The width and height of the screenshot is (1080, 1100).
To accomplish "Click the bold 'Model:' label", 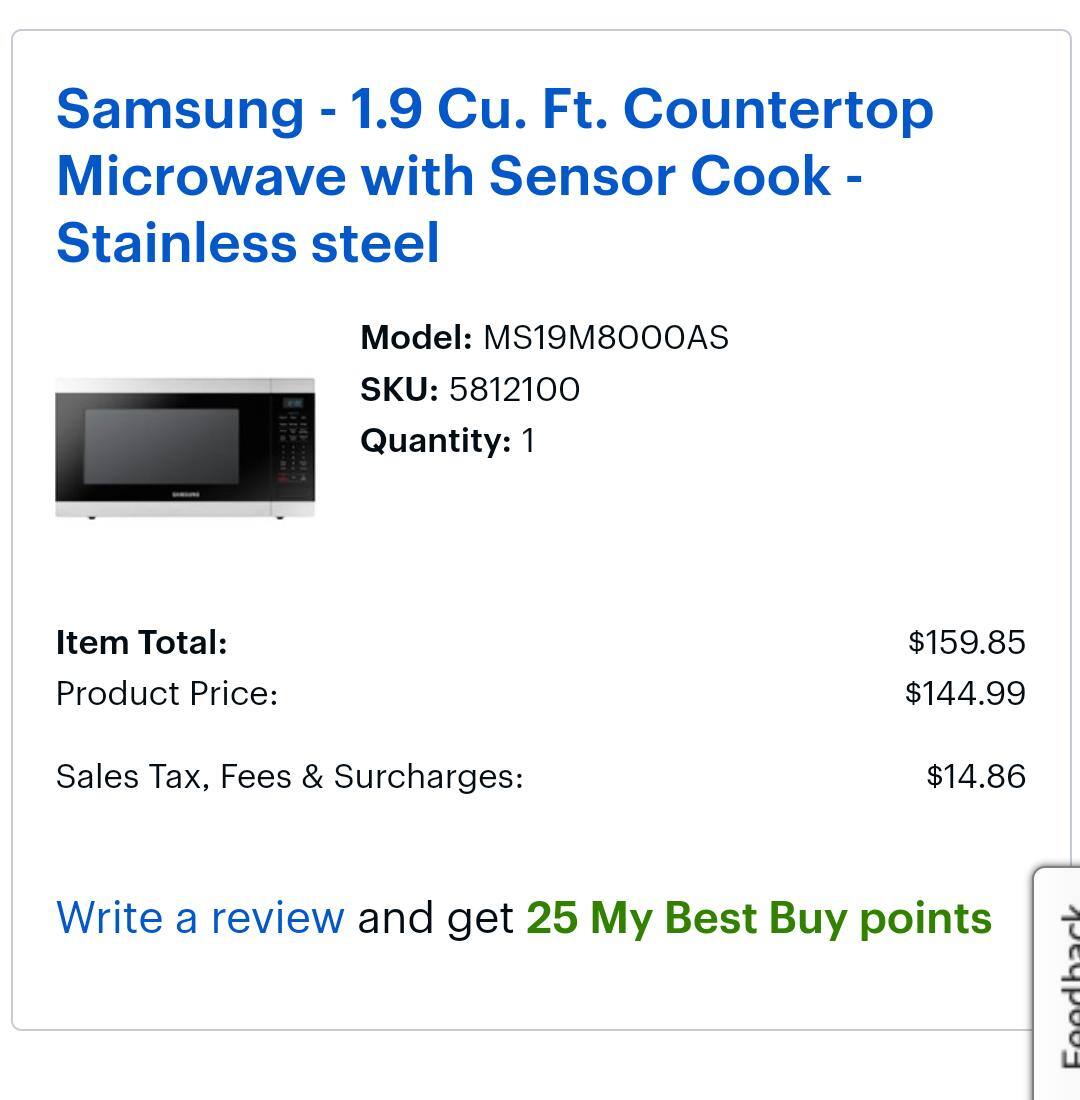I will [416, 338].
